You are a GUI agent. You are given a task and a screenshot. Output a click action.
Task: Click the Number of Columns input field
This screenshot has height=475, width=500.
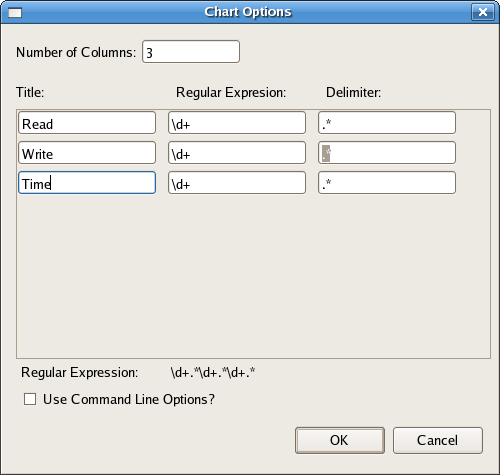(x=191, y=52)
